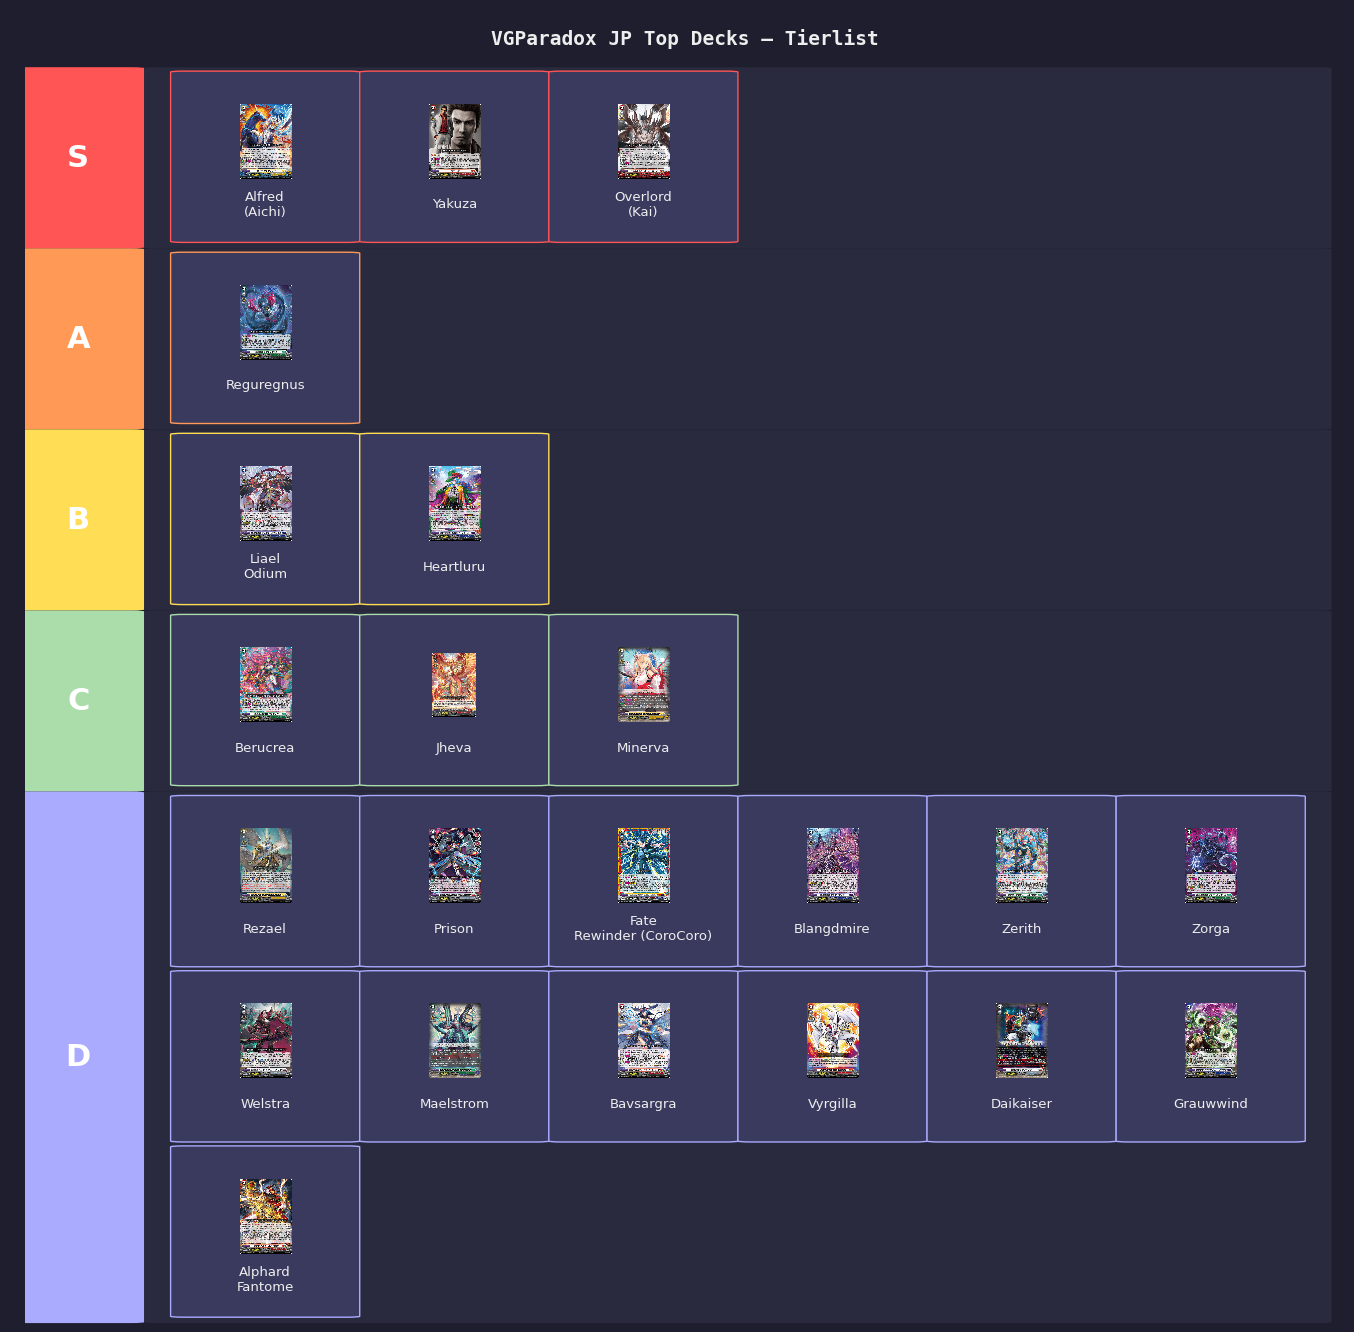Open the Zerith card thumbnail
The width and height of the screenshot is (1354, 1332).
coord(1022,865)
